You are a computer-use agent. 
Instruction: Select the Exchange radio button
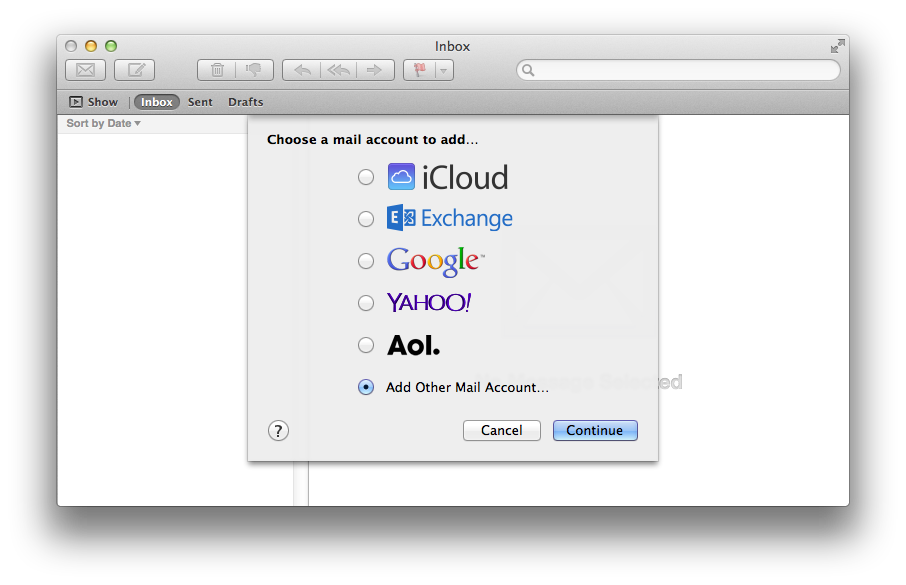coord(366,219)
